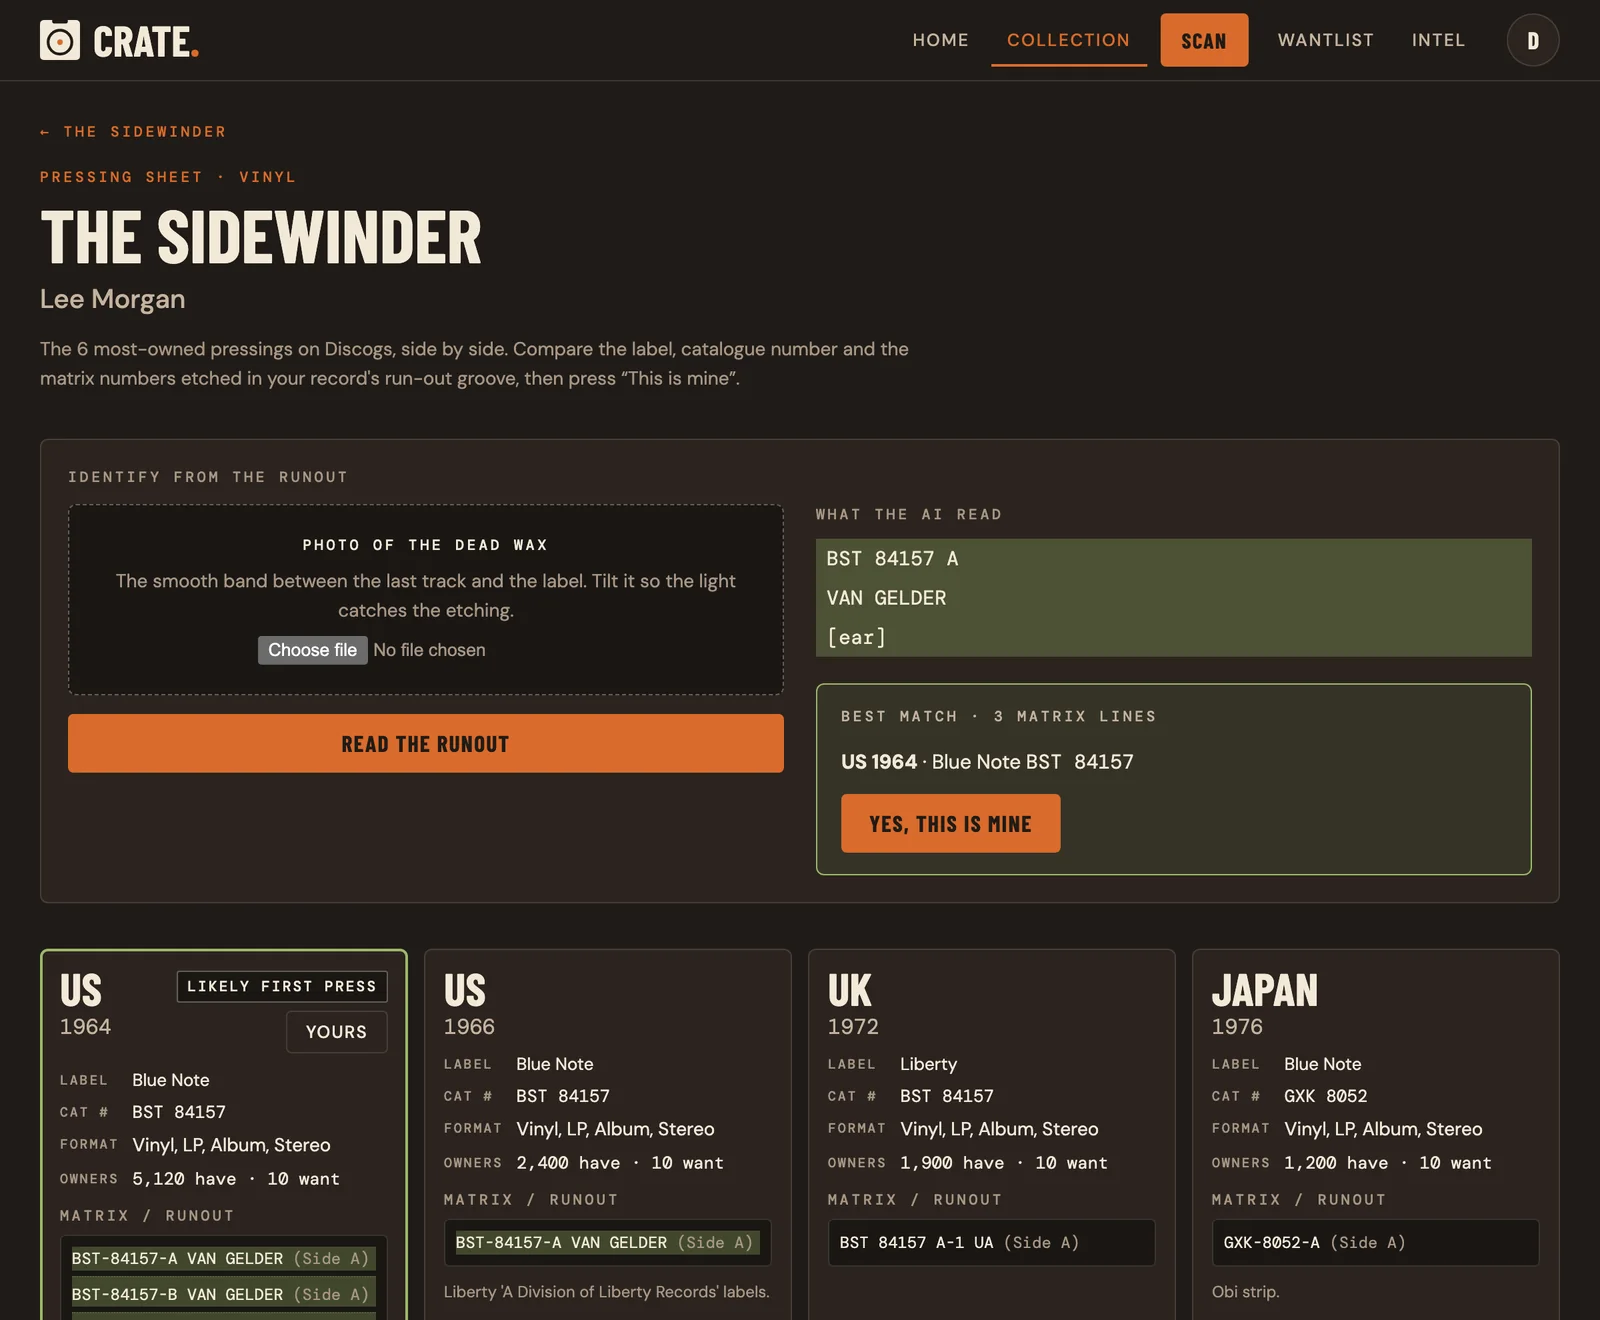
Task: Open the JAPAN 1976 pressing card heading
Action: click(x=1265, y=991)
